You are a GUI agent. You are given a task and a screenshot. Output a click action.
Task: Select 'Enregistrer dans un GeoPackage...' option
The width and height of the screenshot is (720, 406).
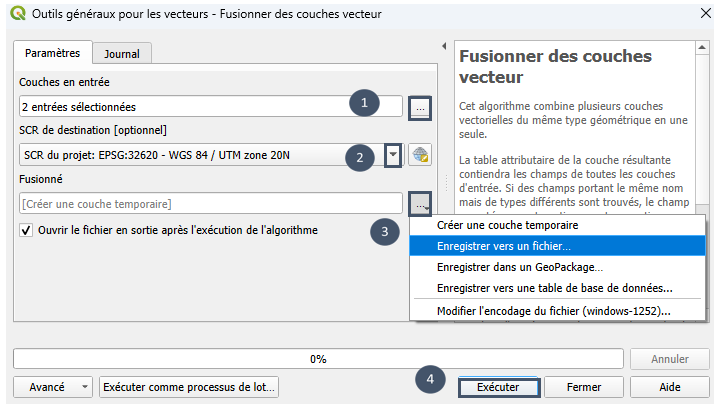[557, 267]
